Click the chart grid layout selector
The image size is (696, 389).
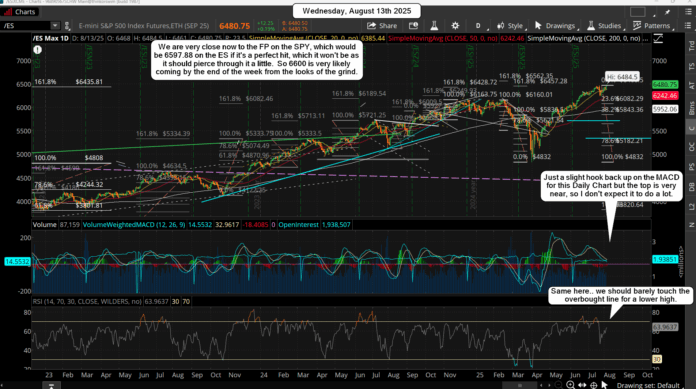[637, 12]
